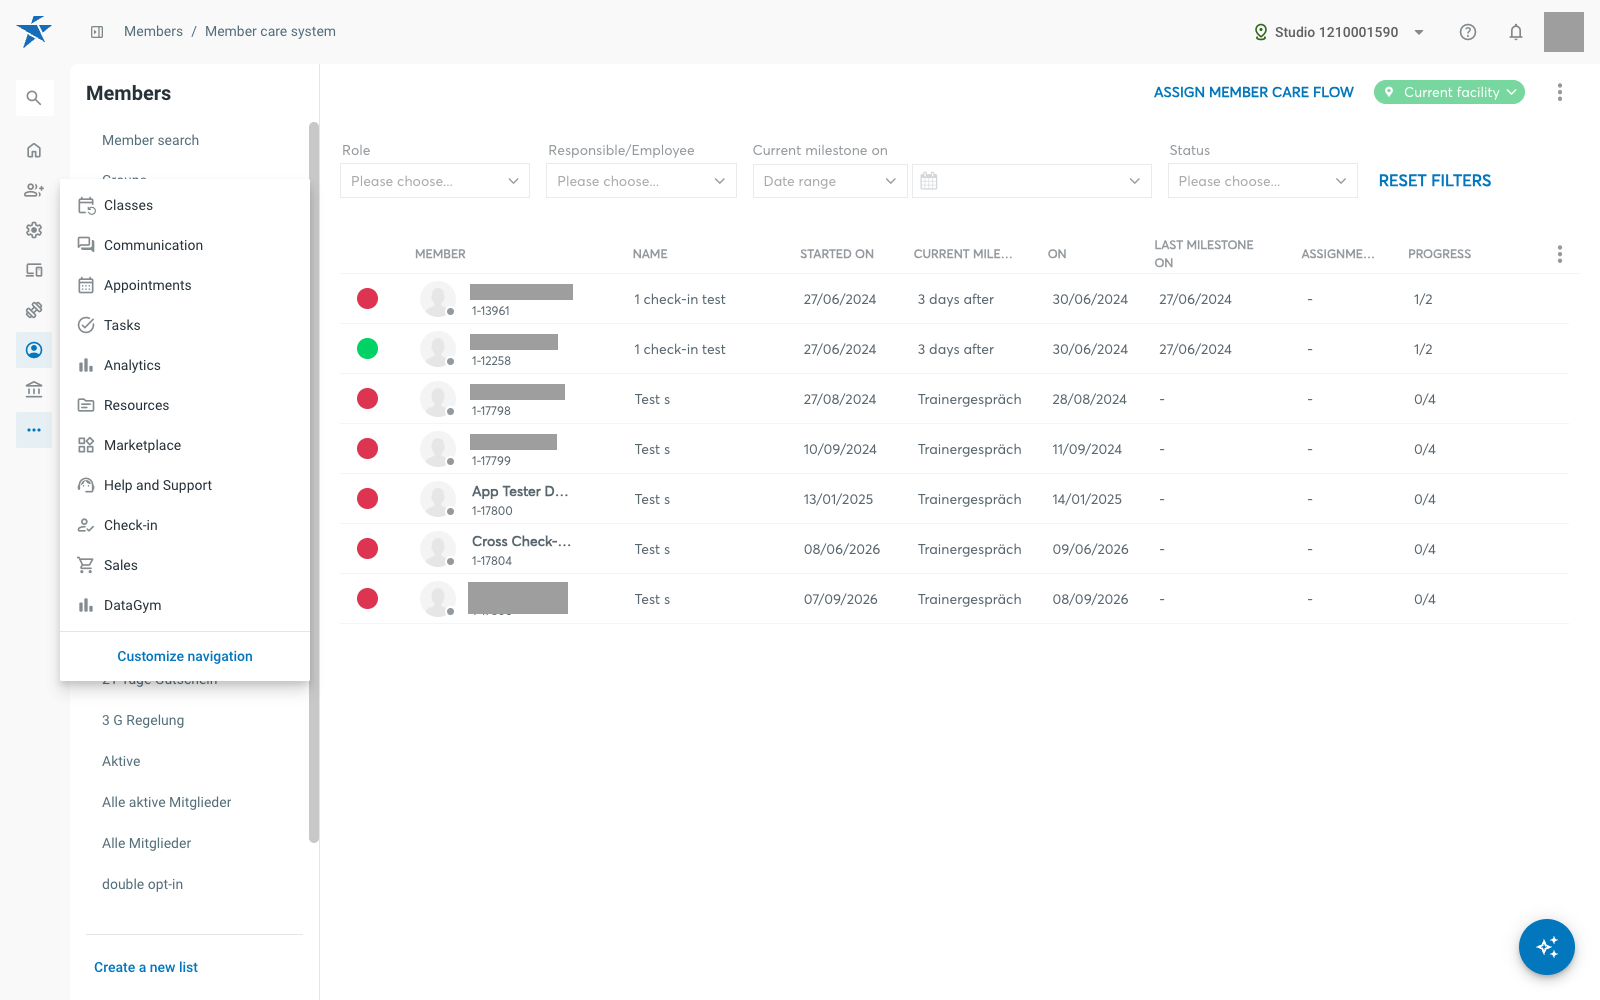Image resolution: width=1600 pixels, height=1000 pixels.
Task: Open Help and Support menu entry
Action: click(185, 485)
